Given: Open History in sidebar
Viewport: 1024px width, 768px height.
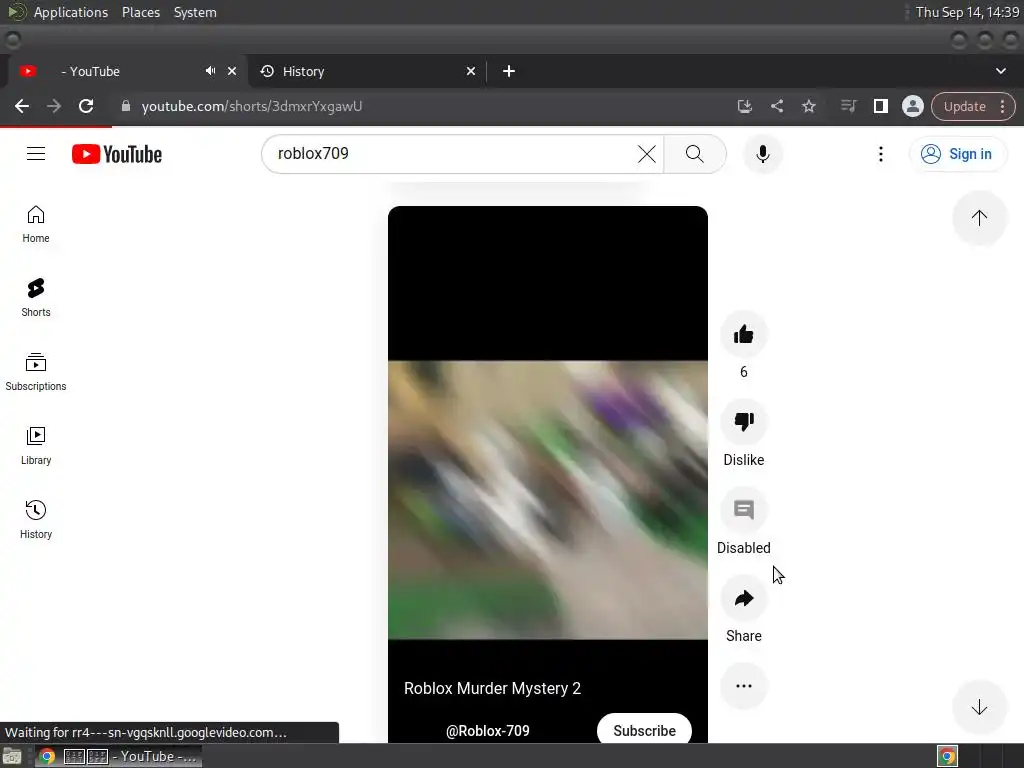Looking at the screenshot, I should [36, 520].
